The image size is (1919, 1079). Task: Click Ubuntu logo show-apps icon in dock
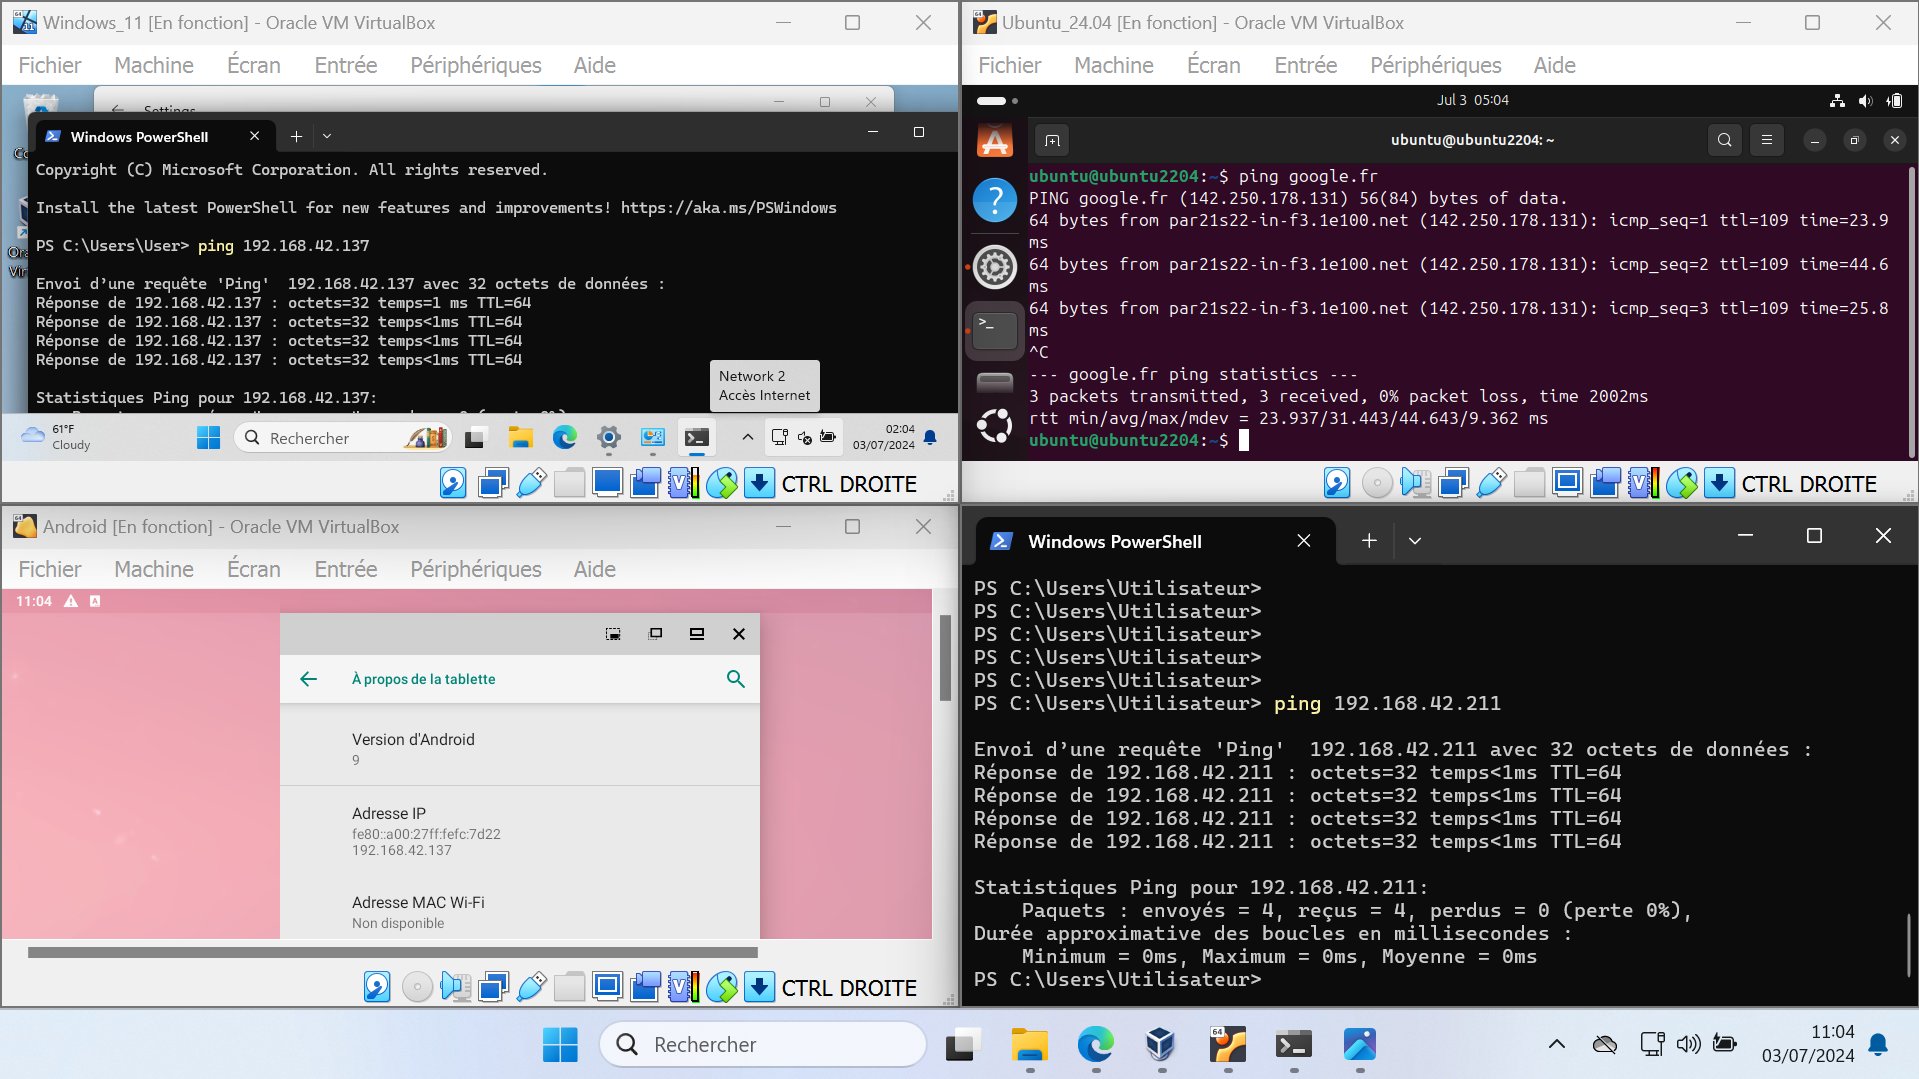(994, 426)
